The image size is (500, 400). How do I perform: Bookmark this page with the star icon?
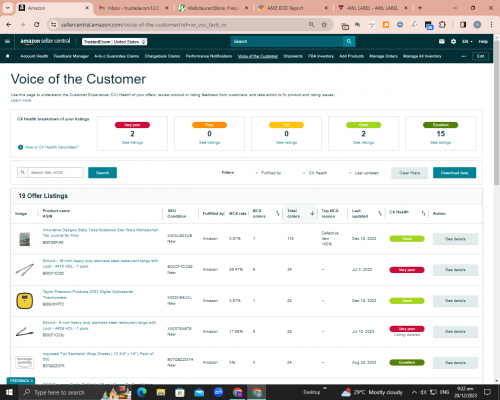coord(324,25)
